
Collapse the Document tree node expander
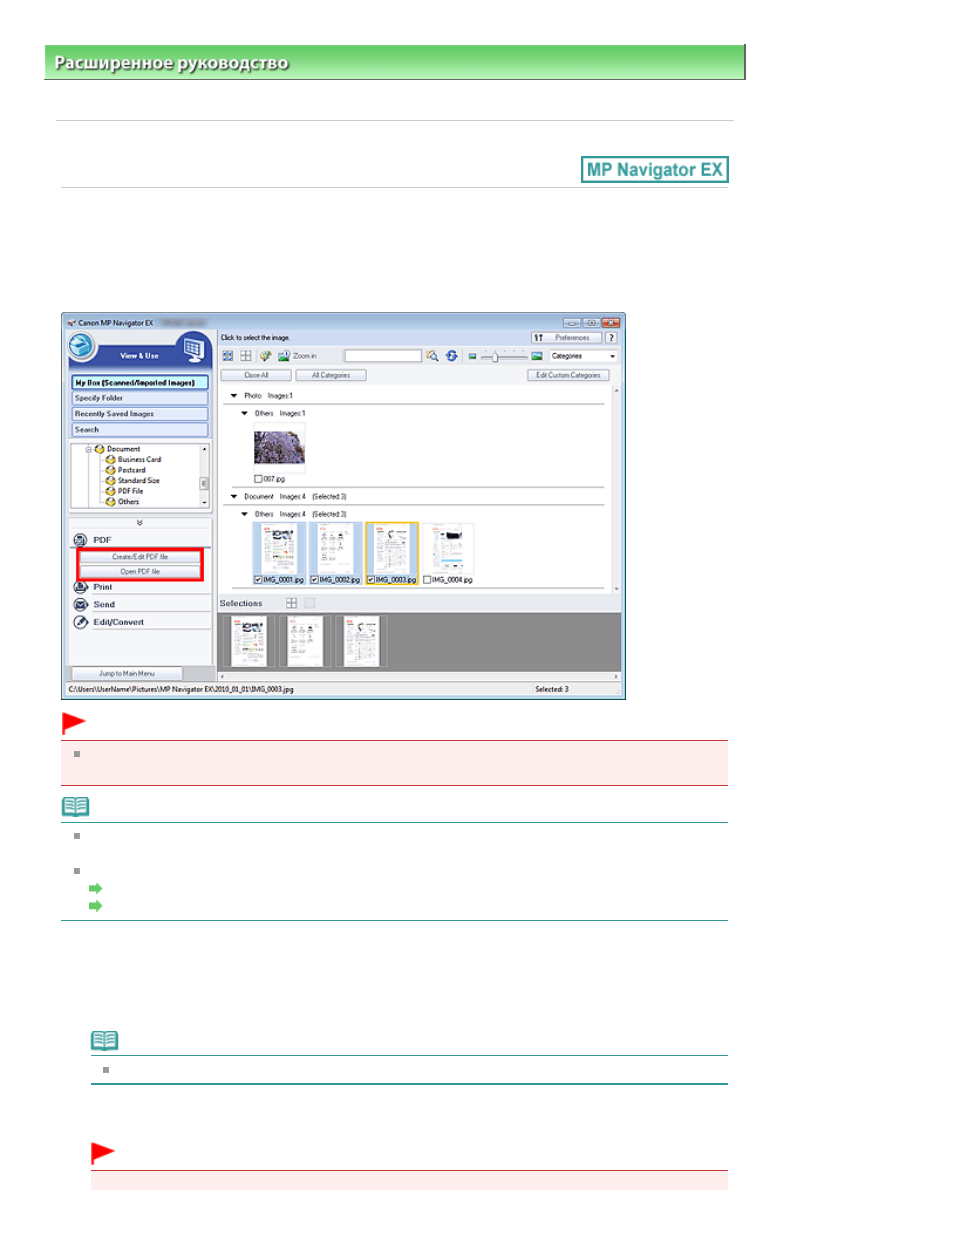(x=88, y=449)
